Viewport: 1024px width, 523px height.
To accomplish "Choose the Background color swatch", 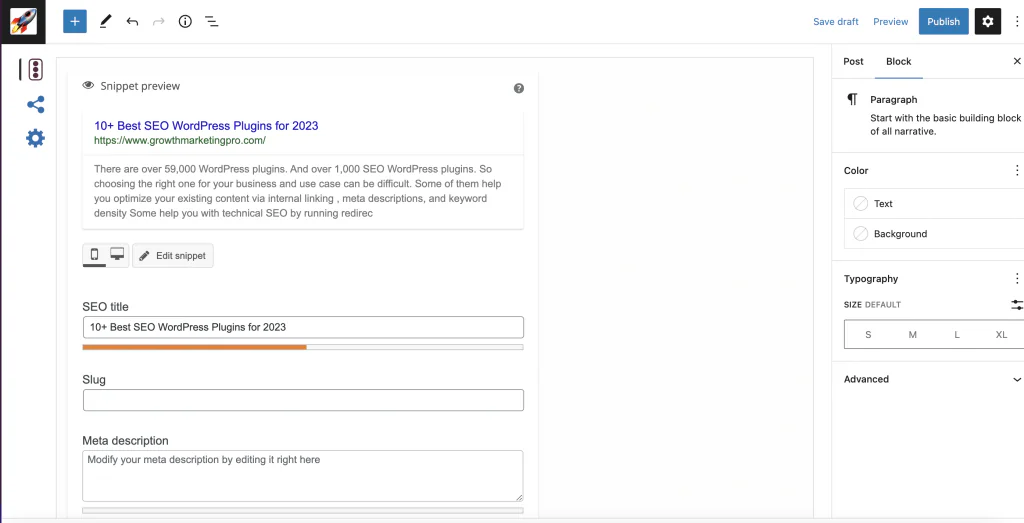I will (x=861, y=234).
